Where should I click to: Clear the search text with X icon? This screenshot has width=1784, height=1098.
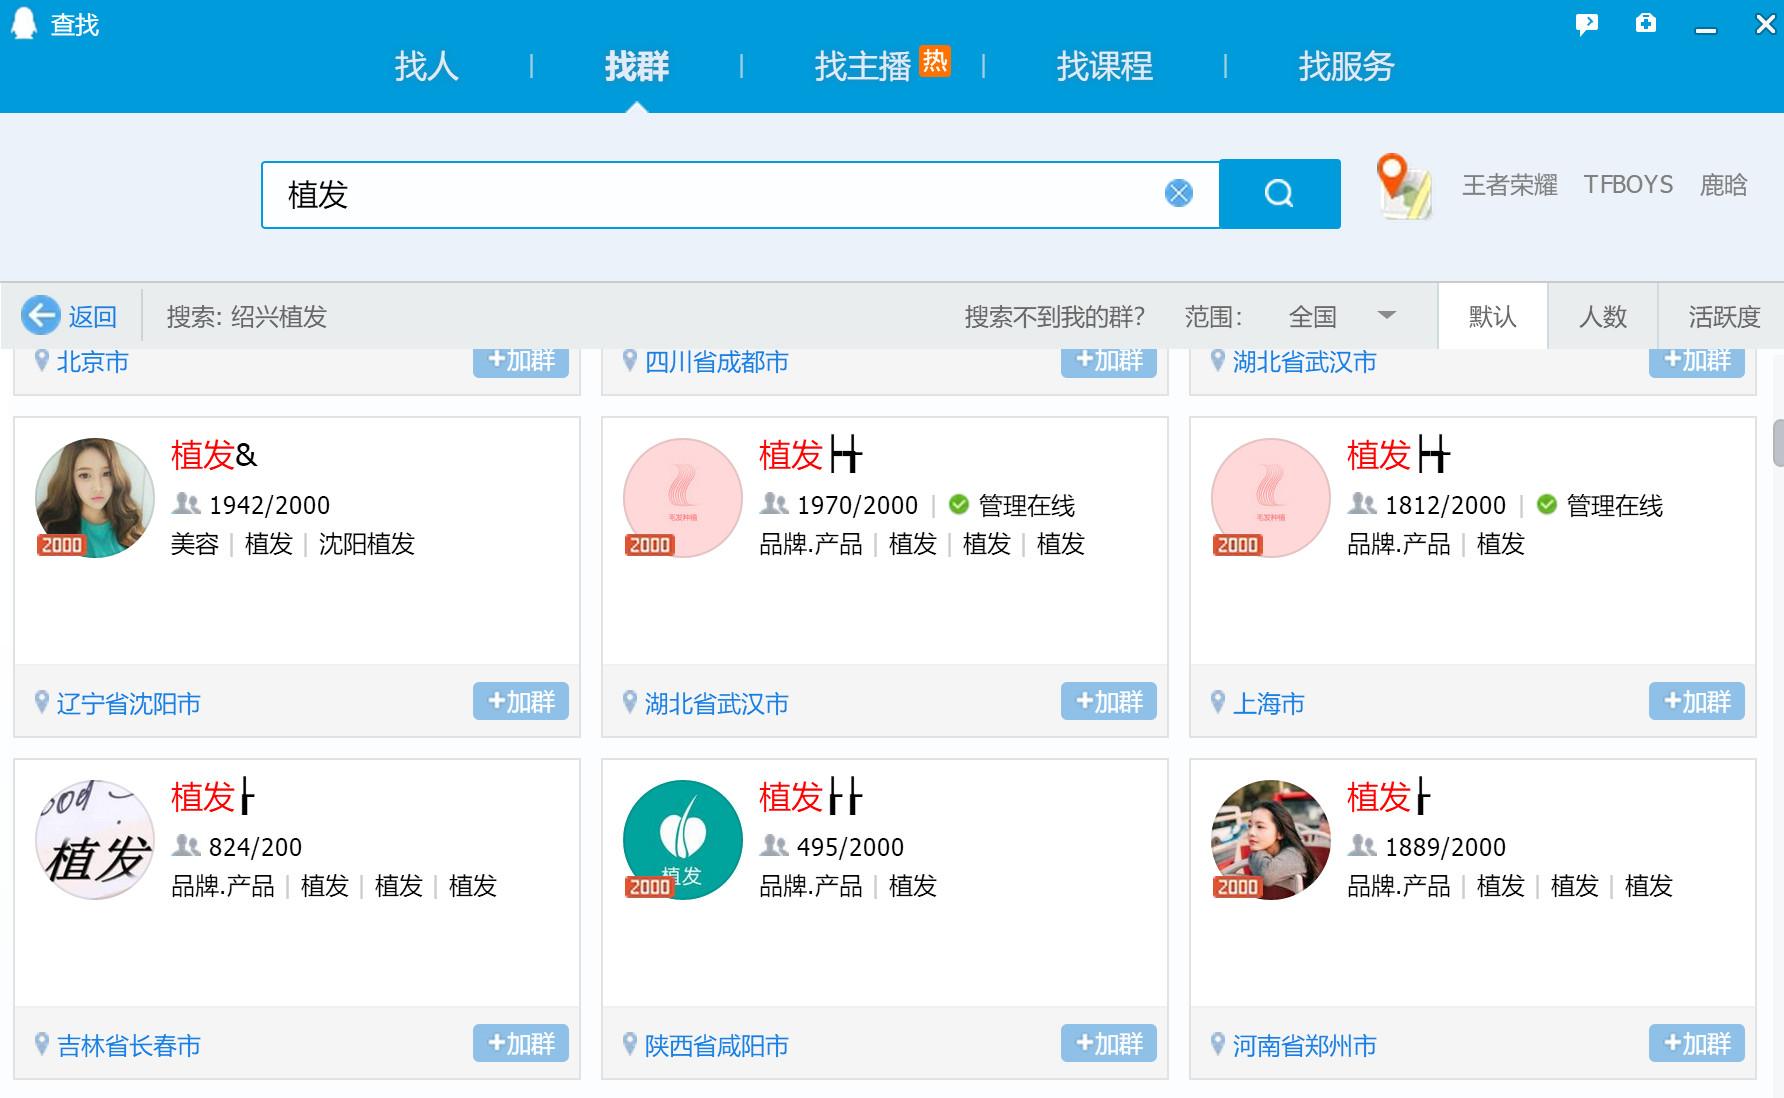pyautogui.click(x=1179, y=194)
